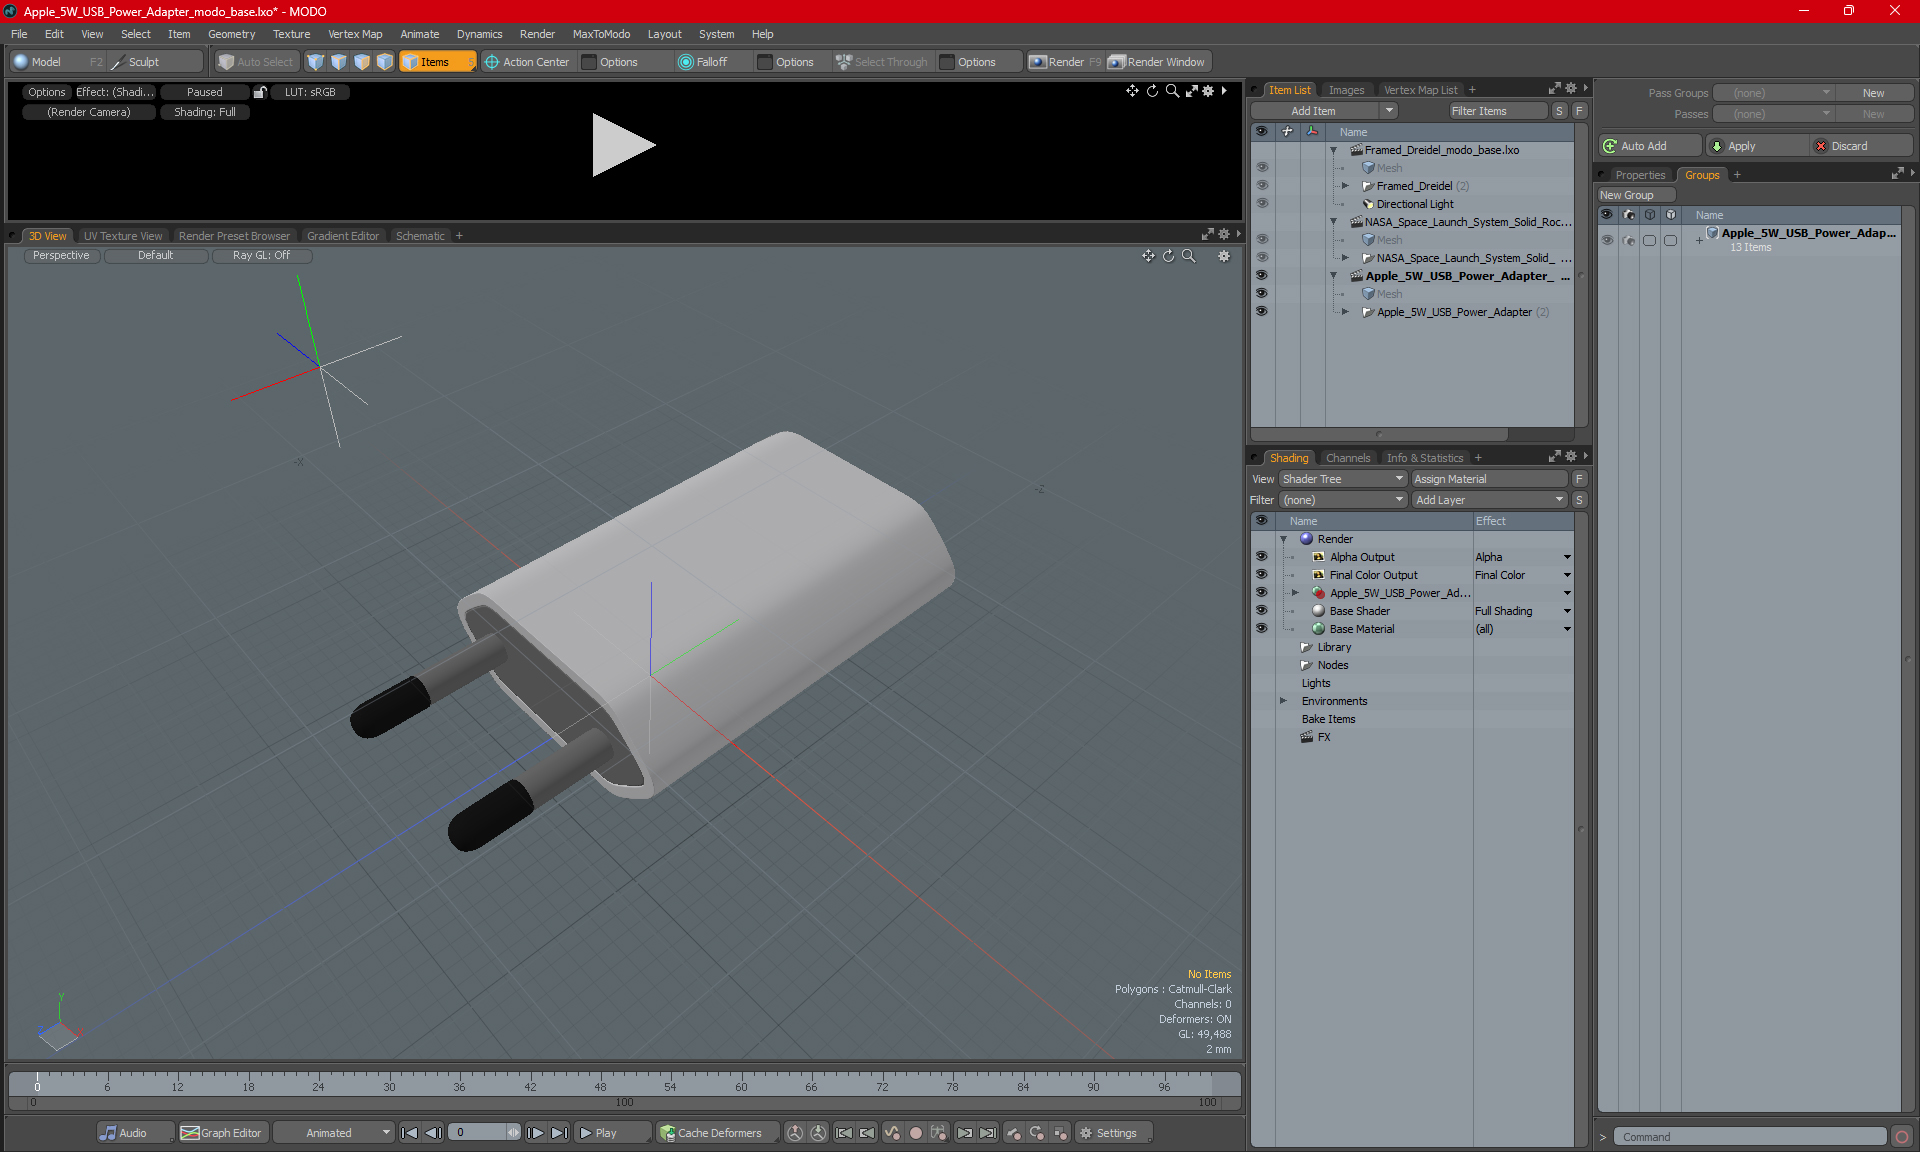Switch to the UV Texture View tab
Viewport: 1920px width, 1152px height.
(122, 236)
